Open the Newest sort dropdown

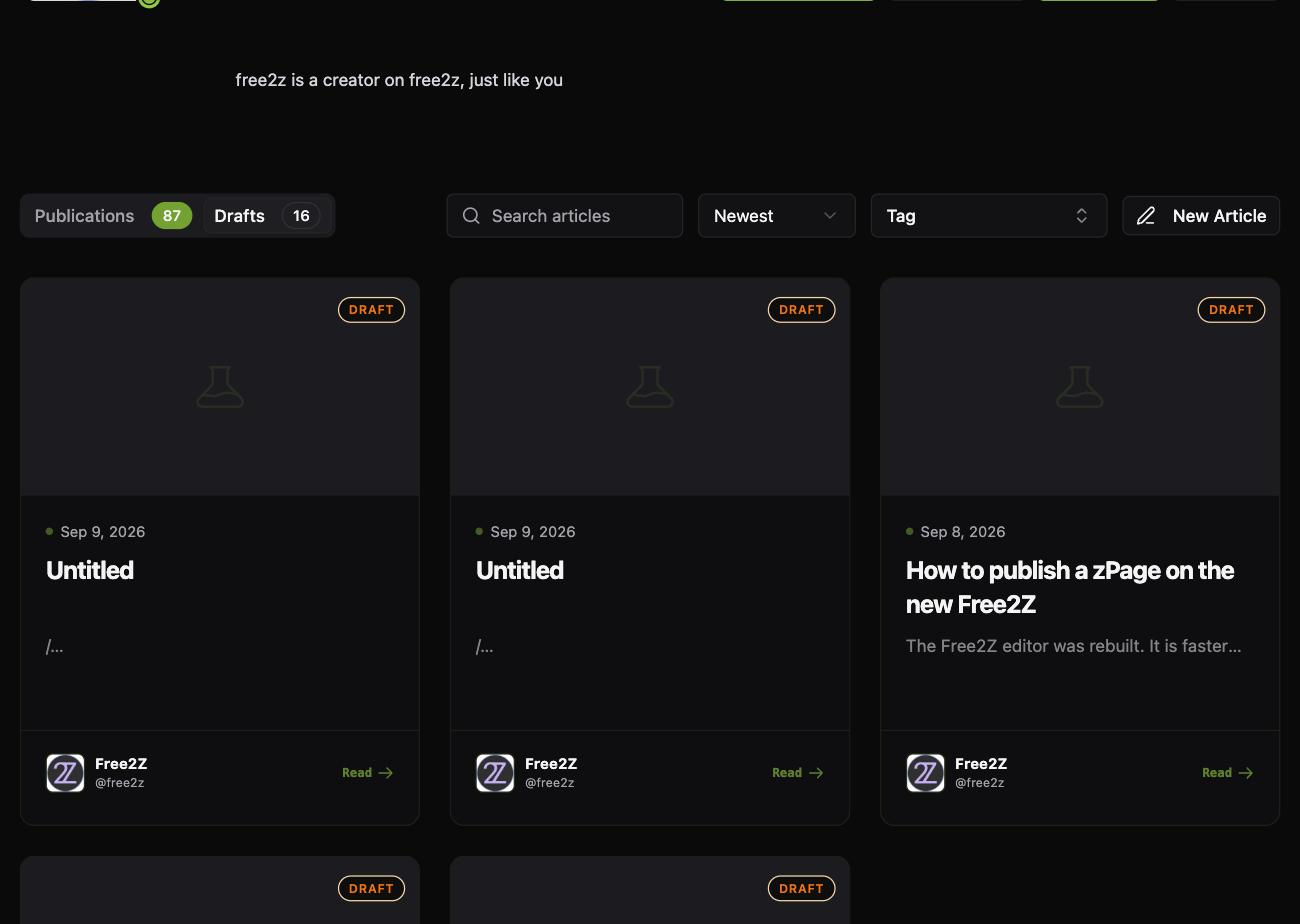click(x=777, y=216)
